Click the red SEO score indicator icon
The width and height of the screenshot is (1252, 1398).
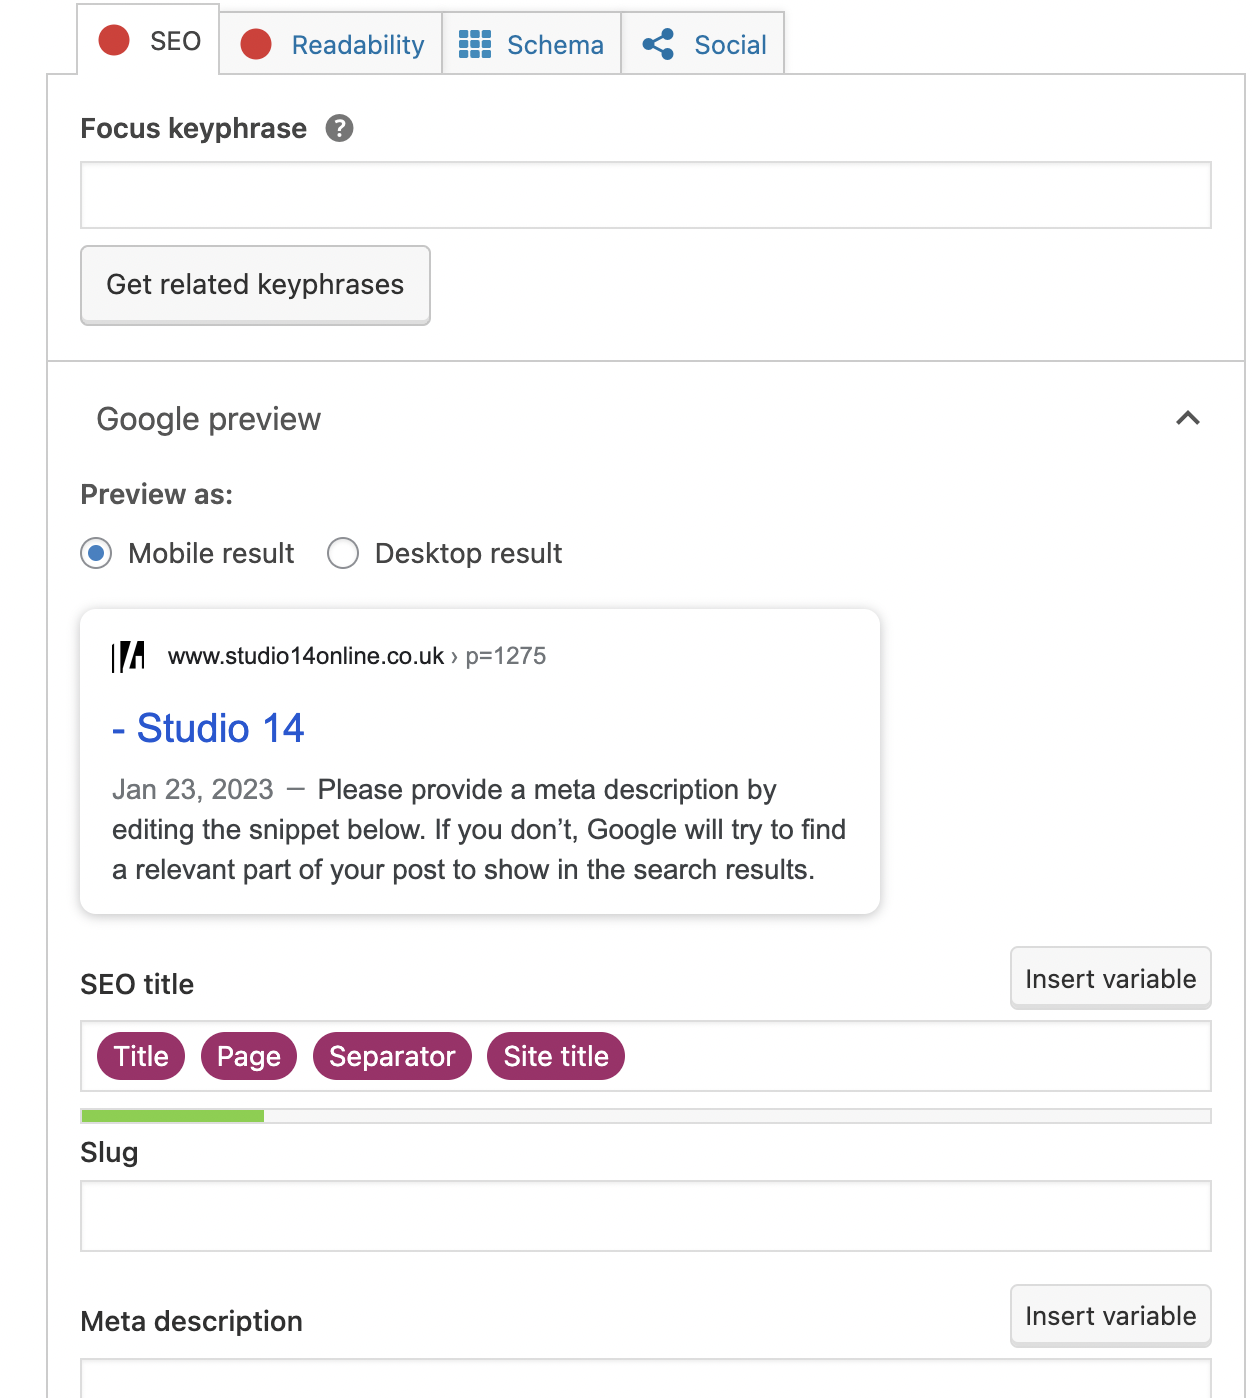coord(114,41)
